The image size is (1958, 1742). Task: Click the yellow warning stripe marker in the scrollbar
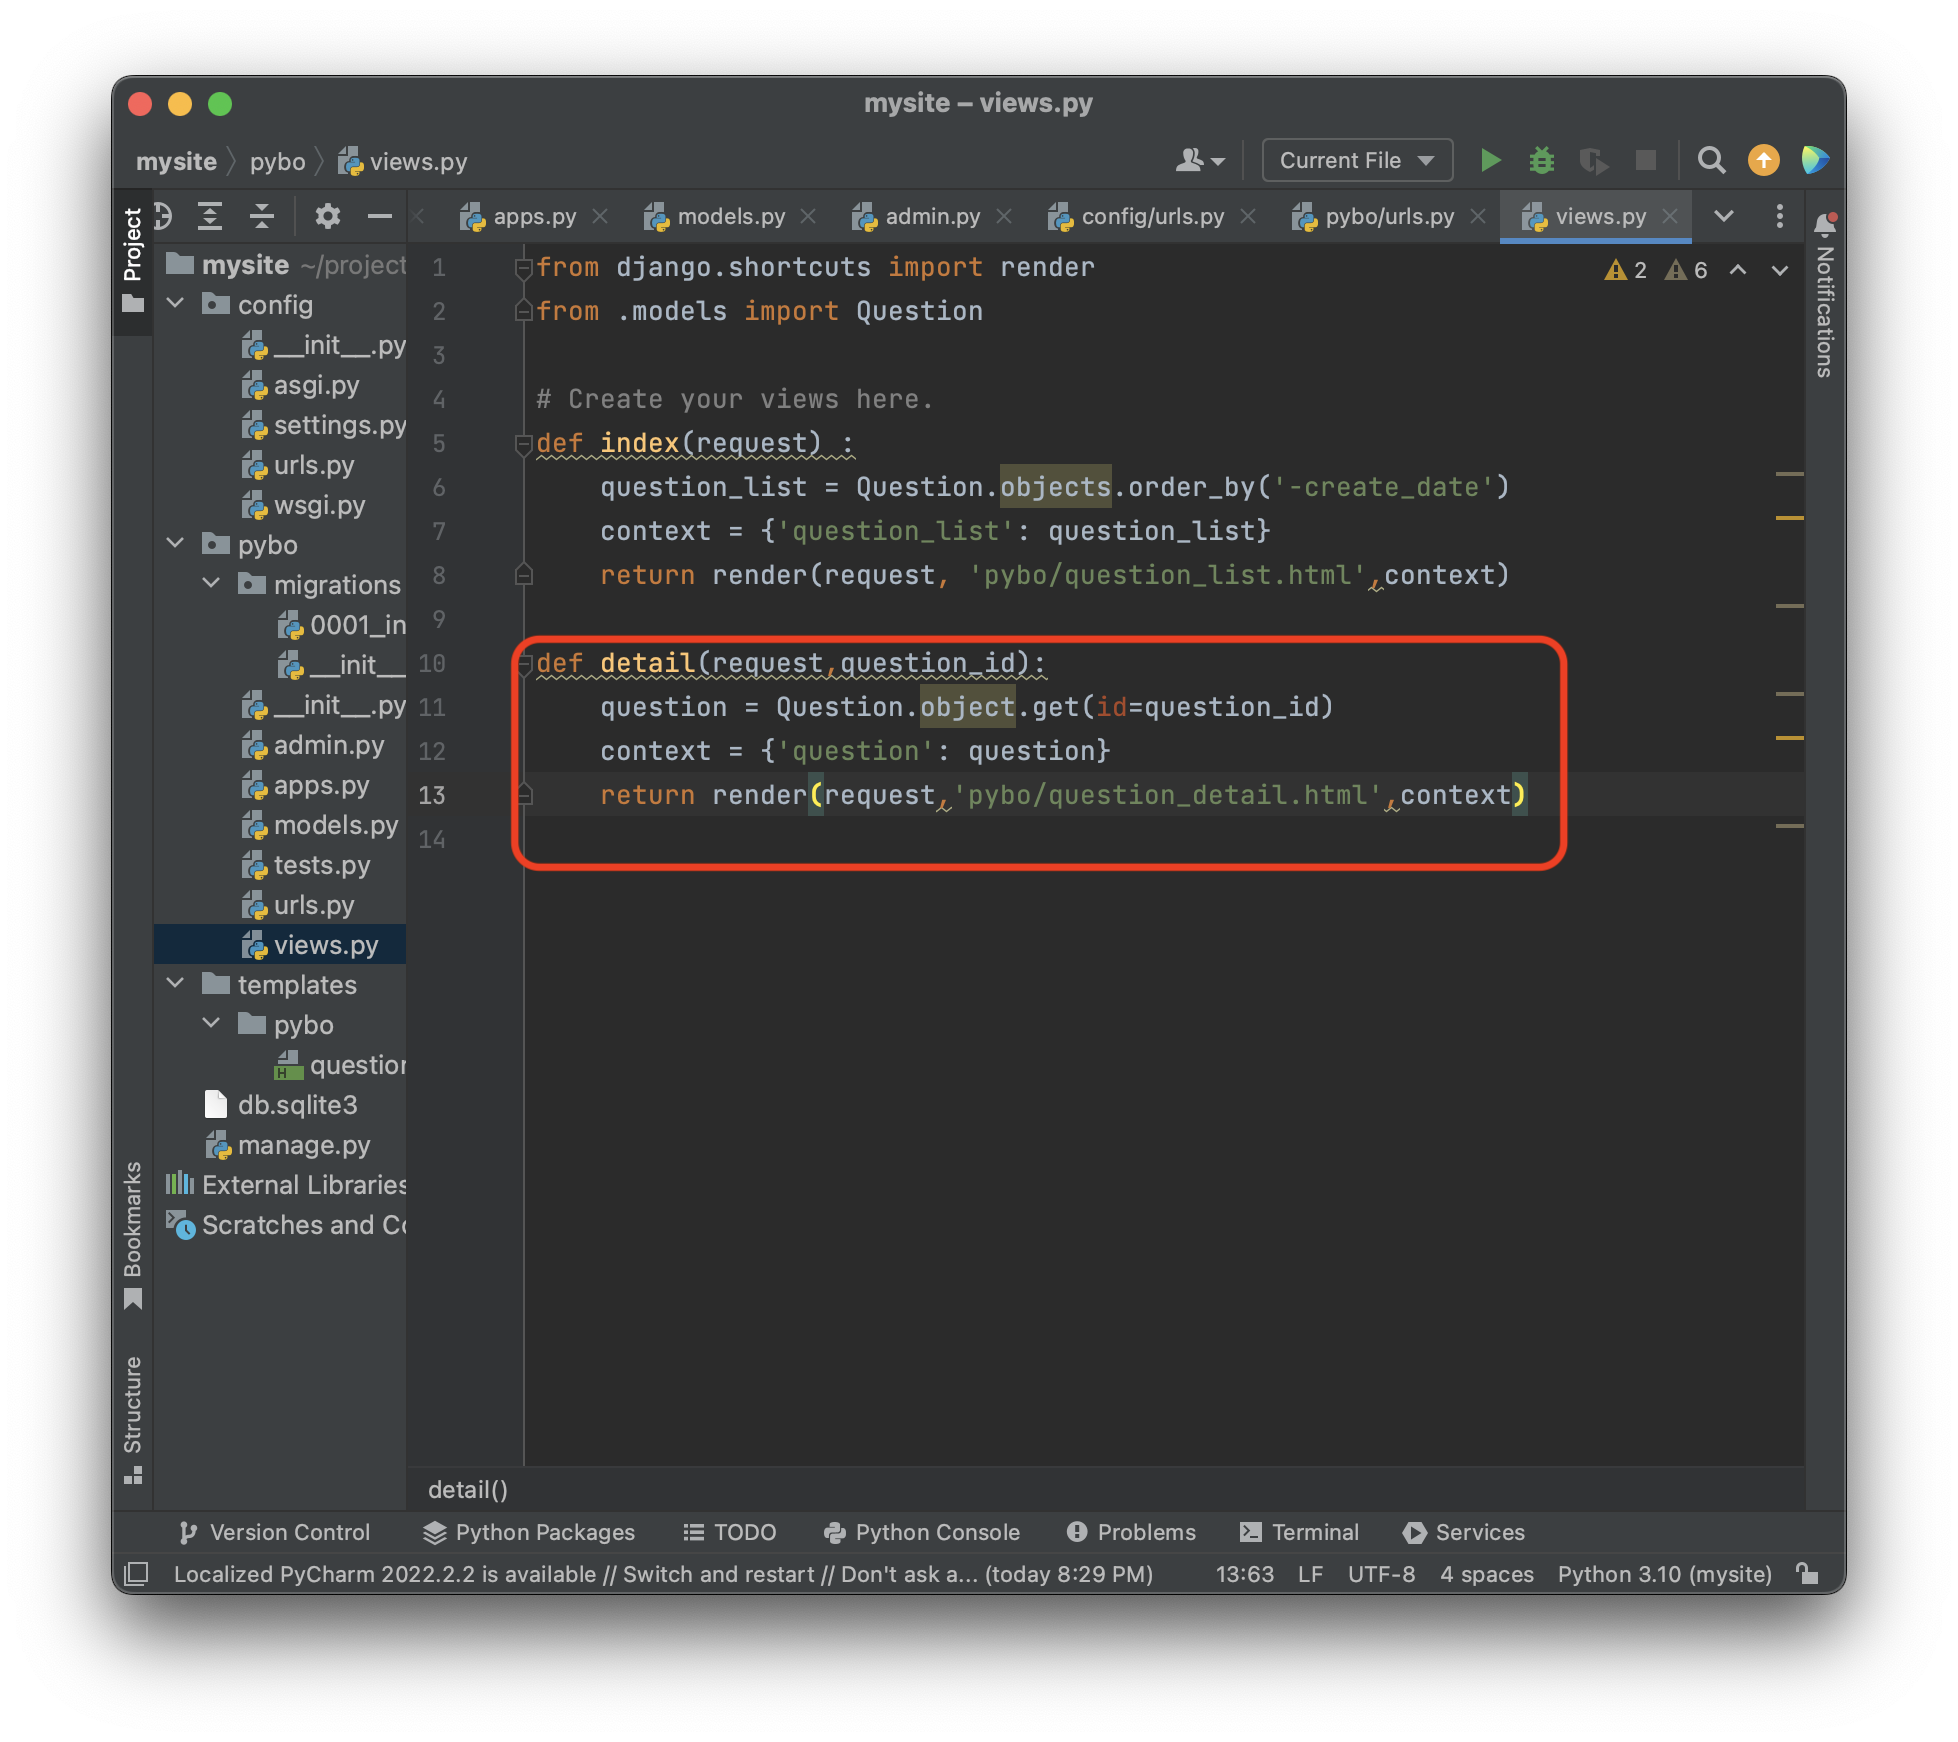click(1789, 517)
